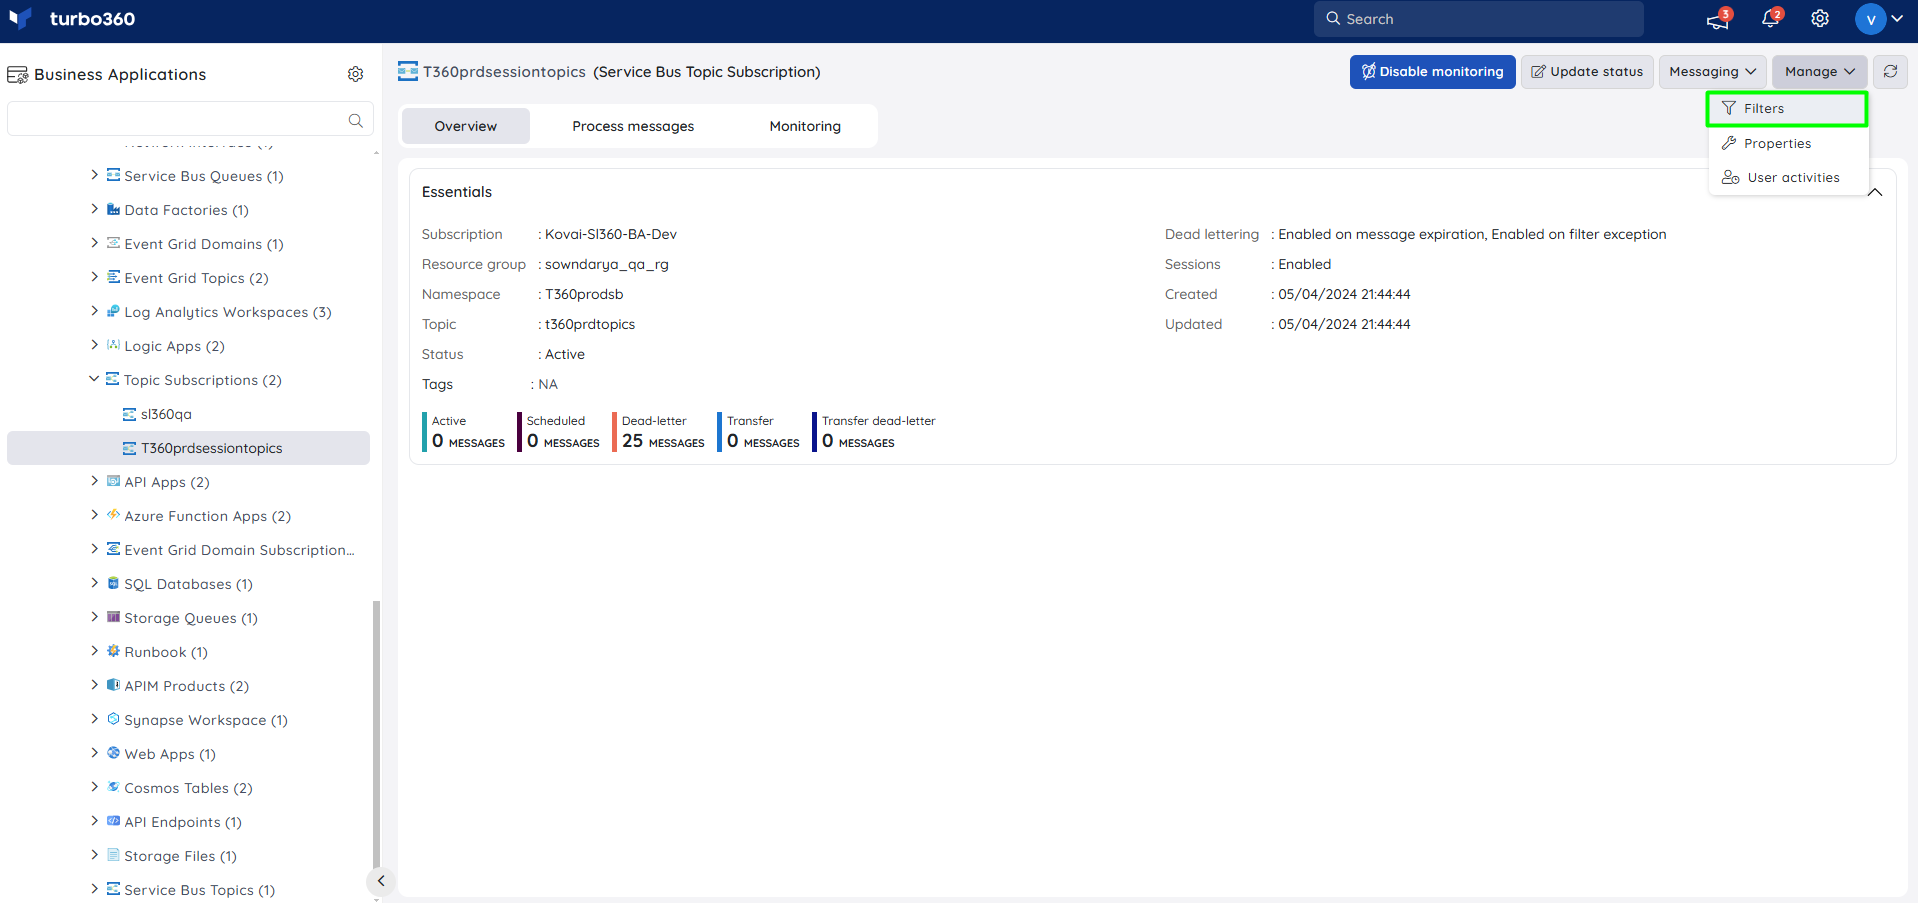Click the Runbook gear icon

pyautogui.click(x=113, y=651)
